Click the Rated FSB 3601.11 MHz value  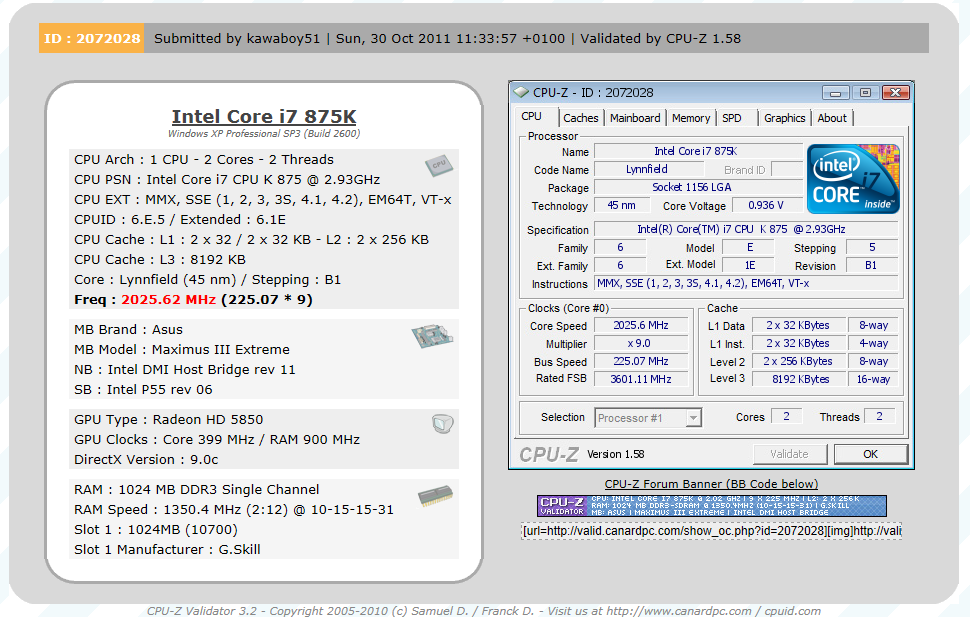coord(641,379)
